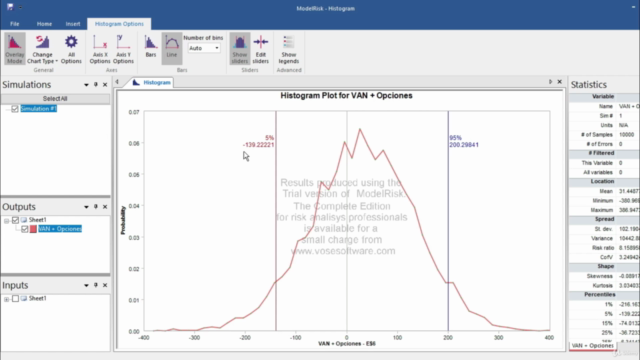Click Kurtosis row in Statistics
The height and width of the screenshot is (360, 640).
pyautogui.click(x=604, y=286)
